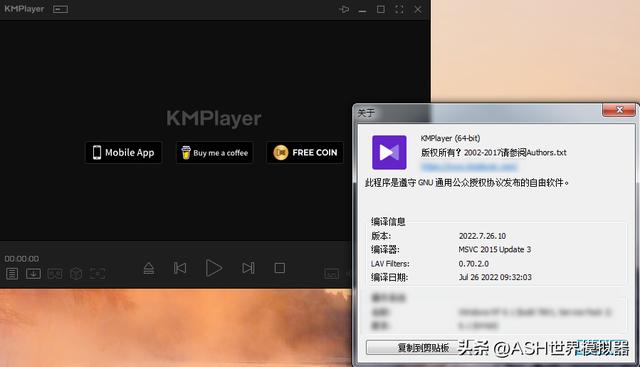
Task: Start playback with the Play button
Action: click(x=213, y=268)
